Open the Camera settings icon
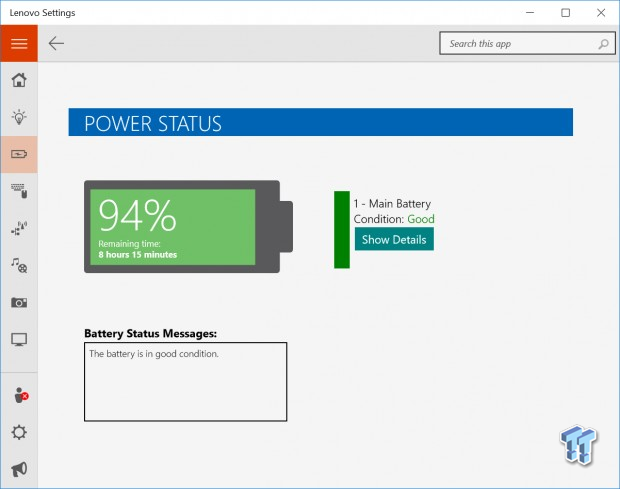620x489 pixels. pyautogui.click(x=19, y=303)
